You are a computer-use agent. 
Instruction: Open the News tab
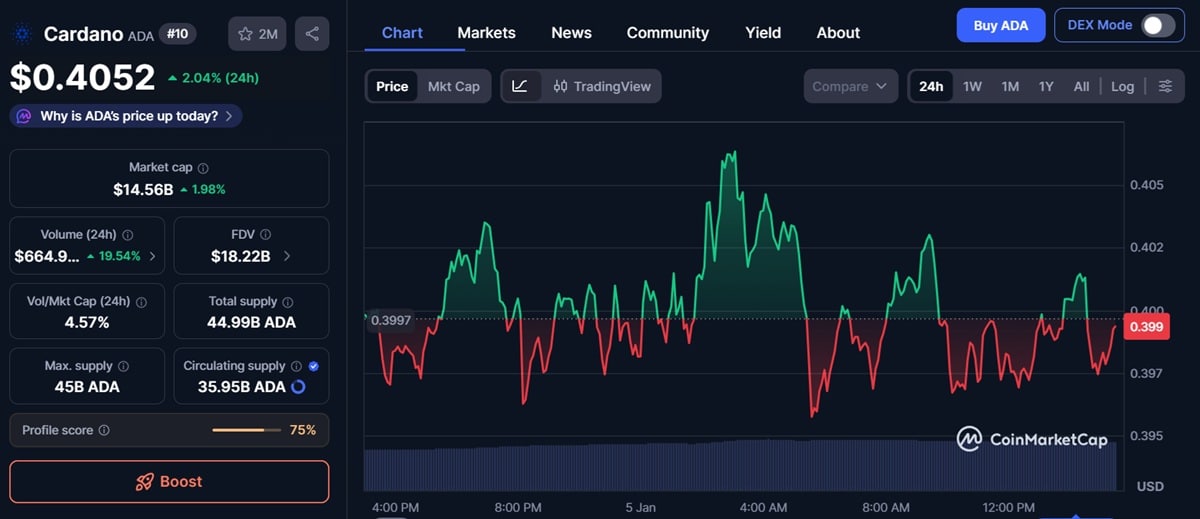point(571,33)
